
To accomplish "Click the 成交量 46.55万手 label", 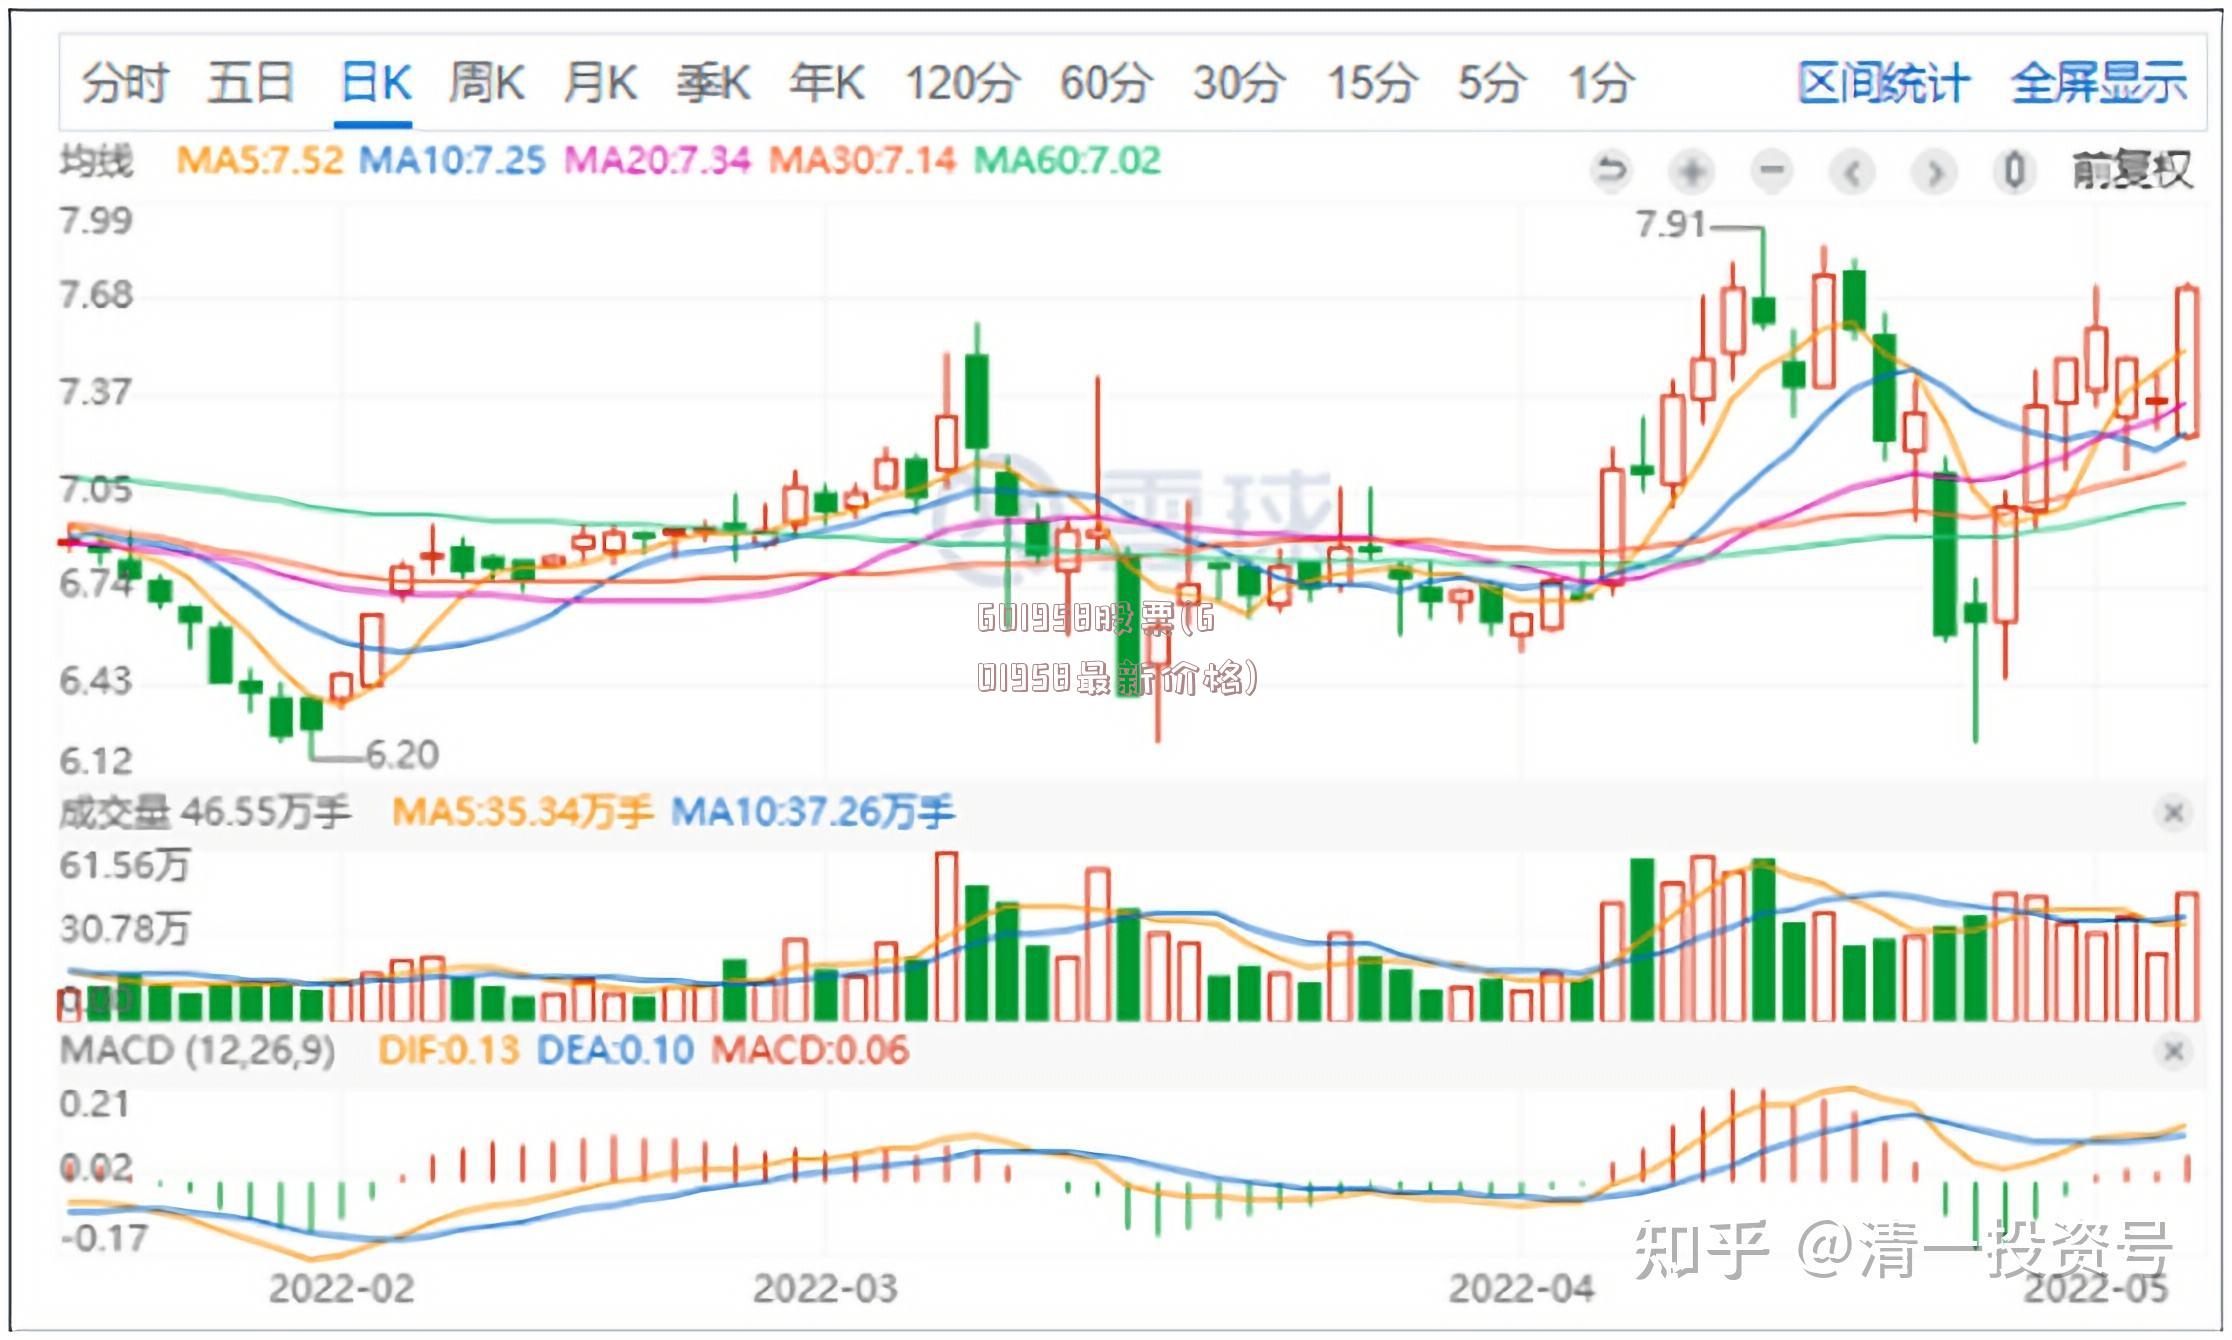I will point(205,812).
